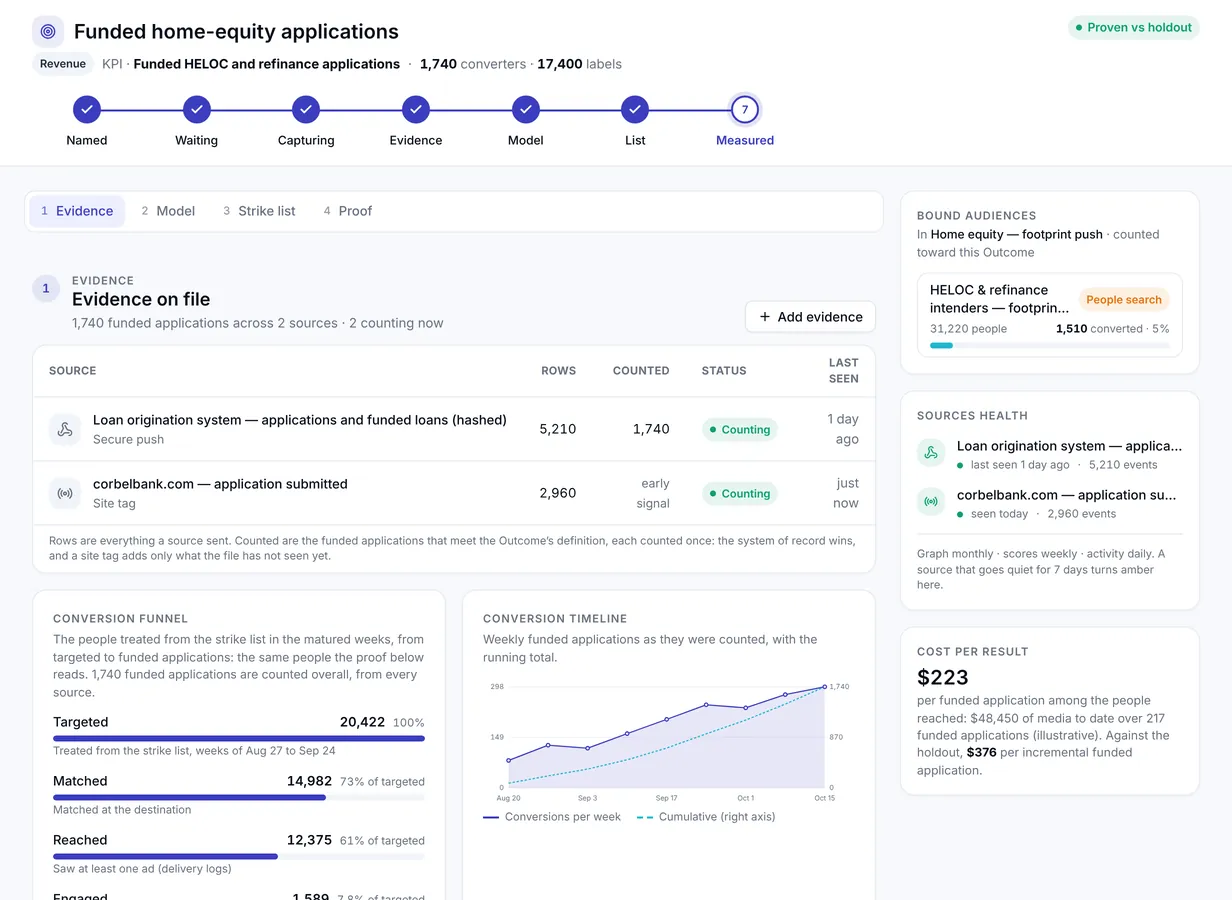Screen dimensions: 1232x900
Task: Select the Waiting step checkmark circle
Action: click(x=196, y=110)
